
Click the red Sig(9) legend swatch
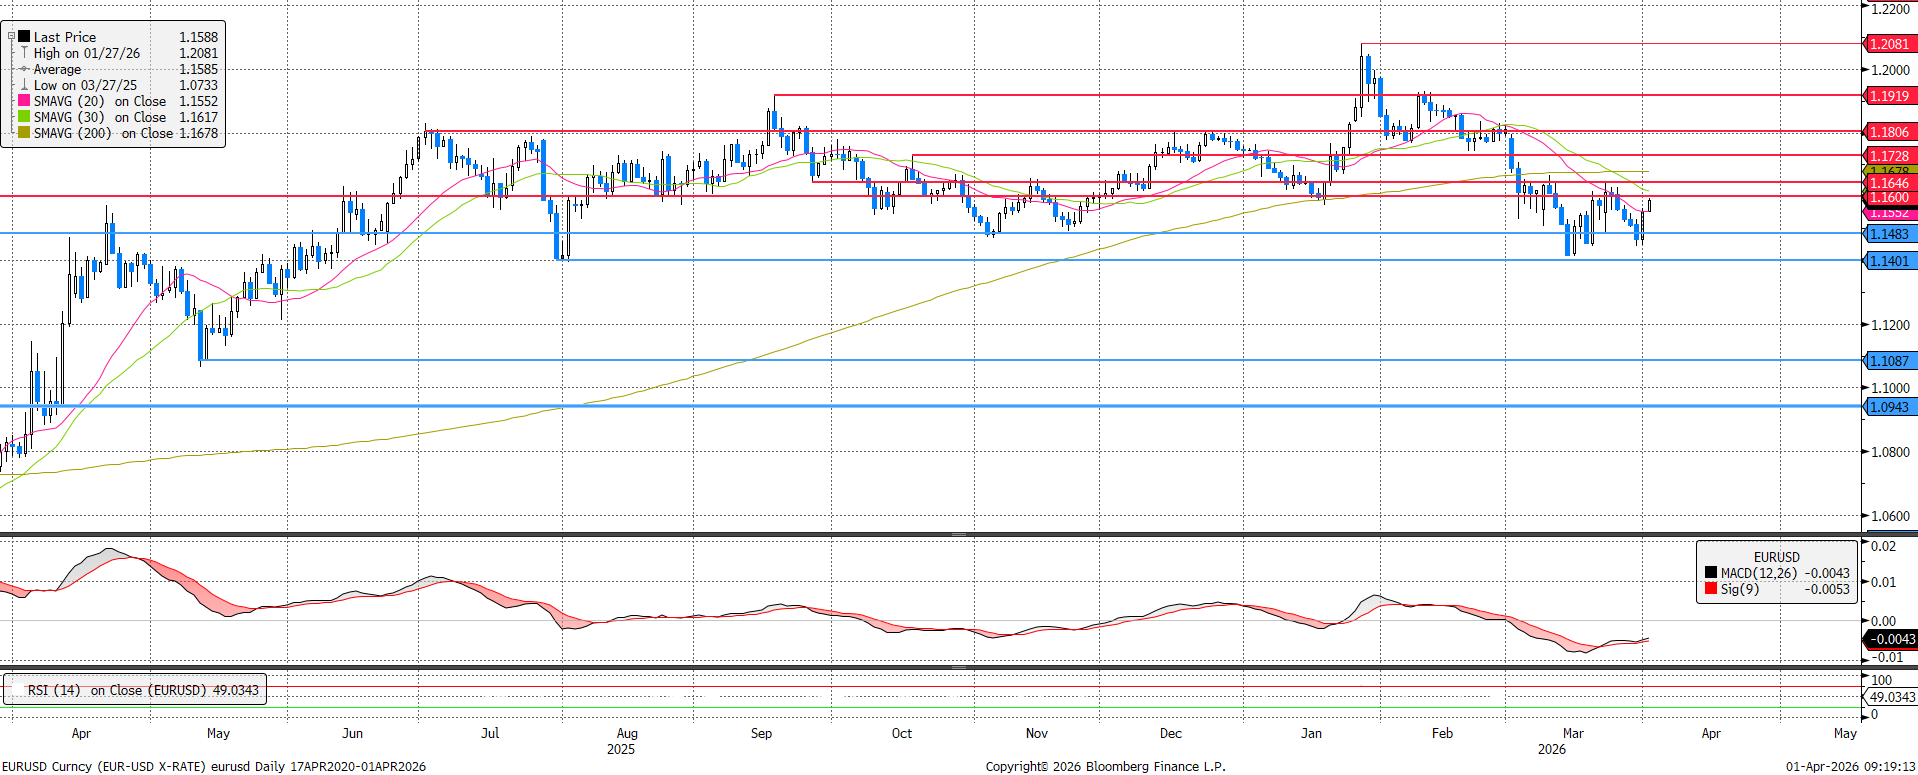coord(1711,589)
